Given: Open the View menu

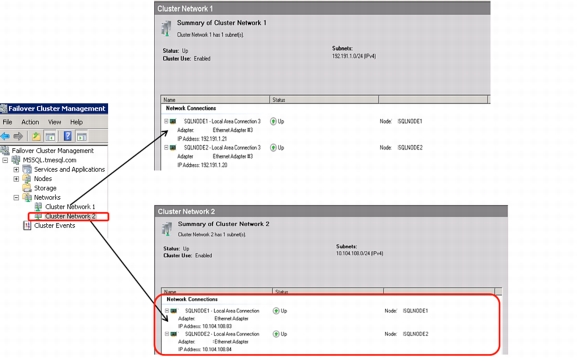Looking at the screenshot, I should click(55, 122).
